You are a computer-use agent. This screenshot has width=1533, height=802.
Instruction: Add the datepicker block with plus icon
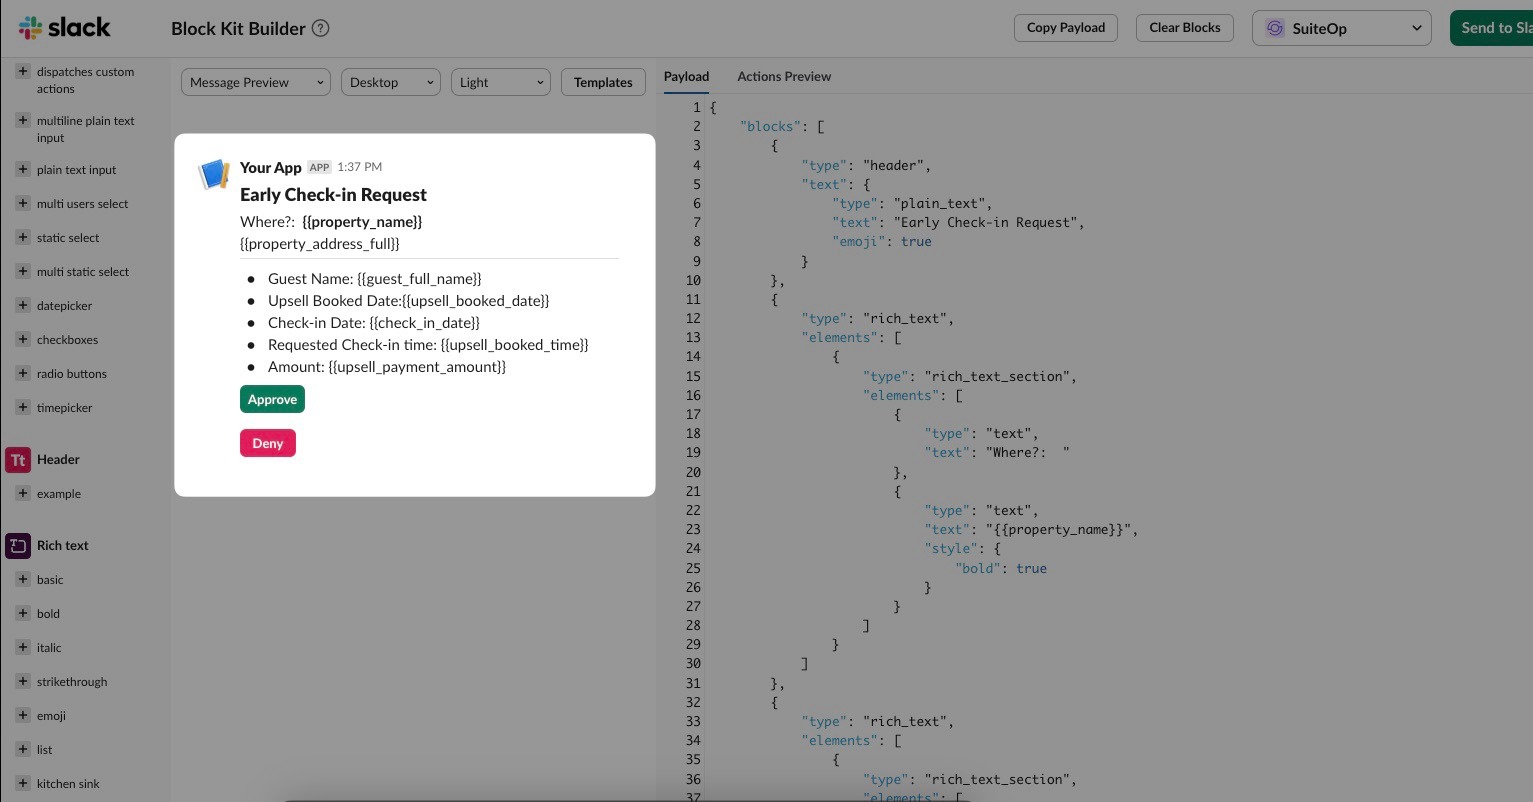(23, 306)
